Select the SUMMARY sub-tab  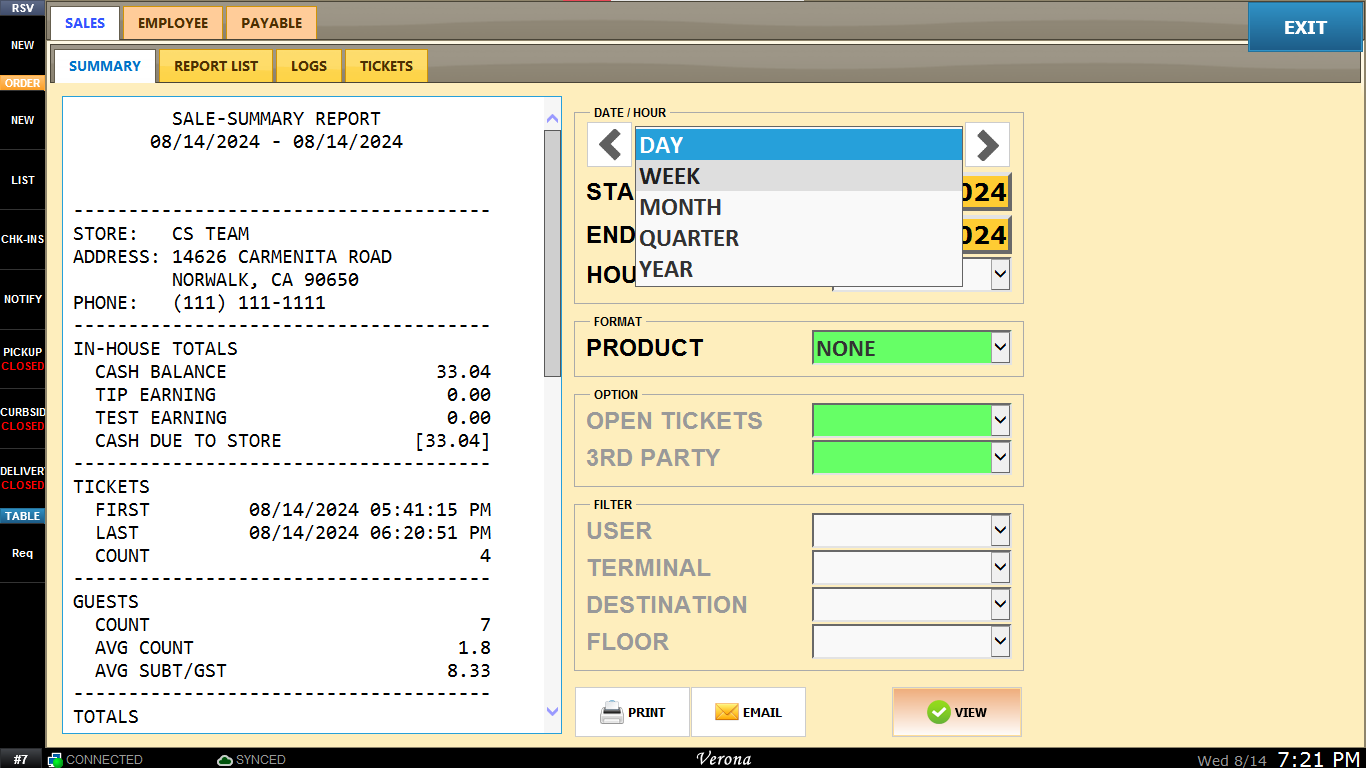pos(105,66)
